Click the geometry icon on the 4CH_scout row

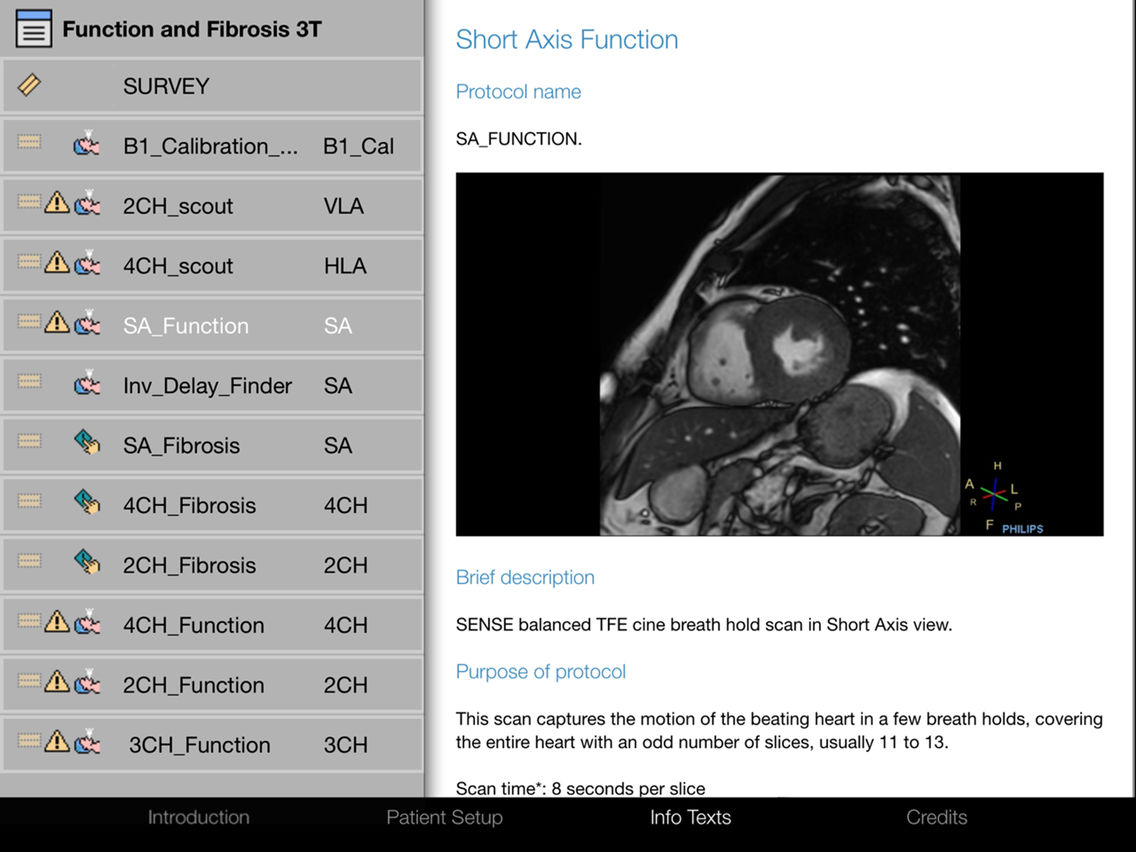pos(28,263)
